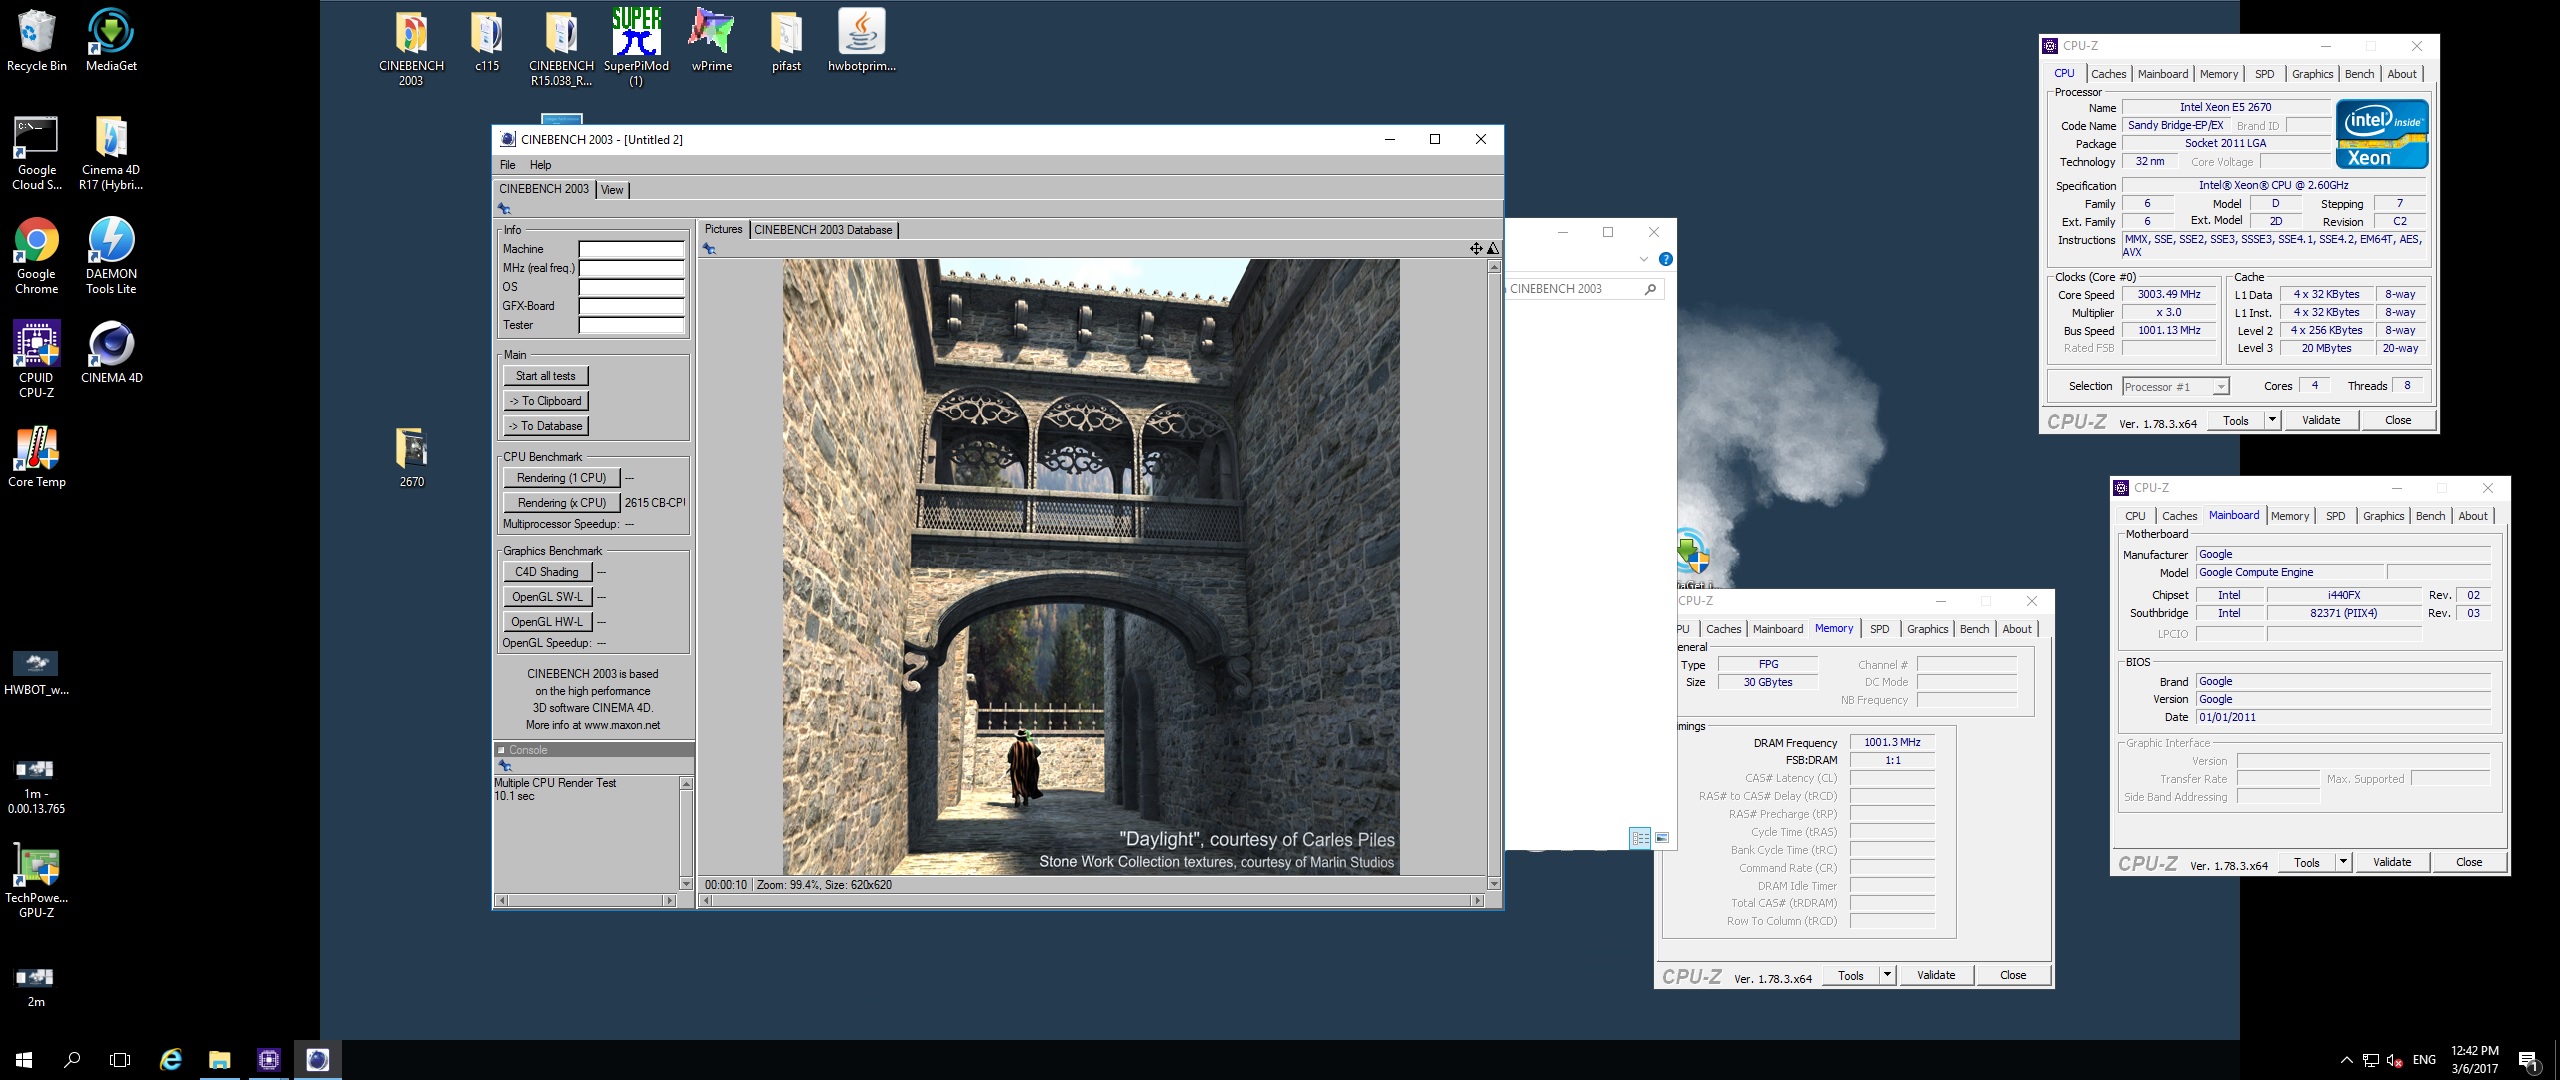Image resolution: width=2560 pixels, height=1080 pixels.
Task: Open CINEBENCH 2003 Database tab
Action: tap(823, 230)
